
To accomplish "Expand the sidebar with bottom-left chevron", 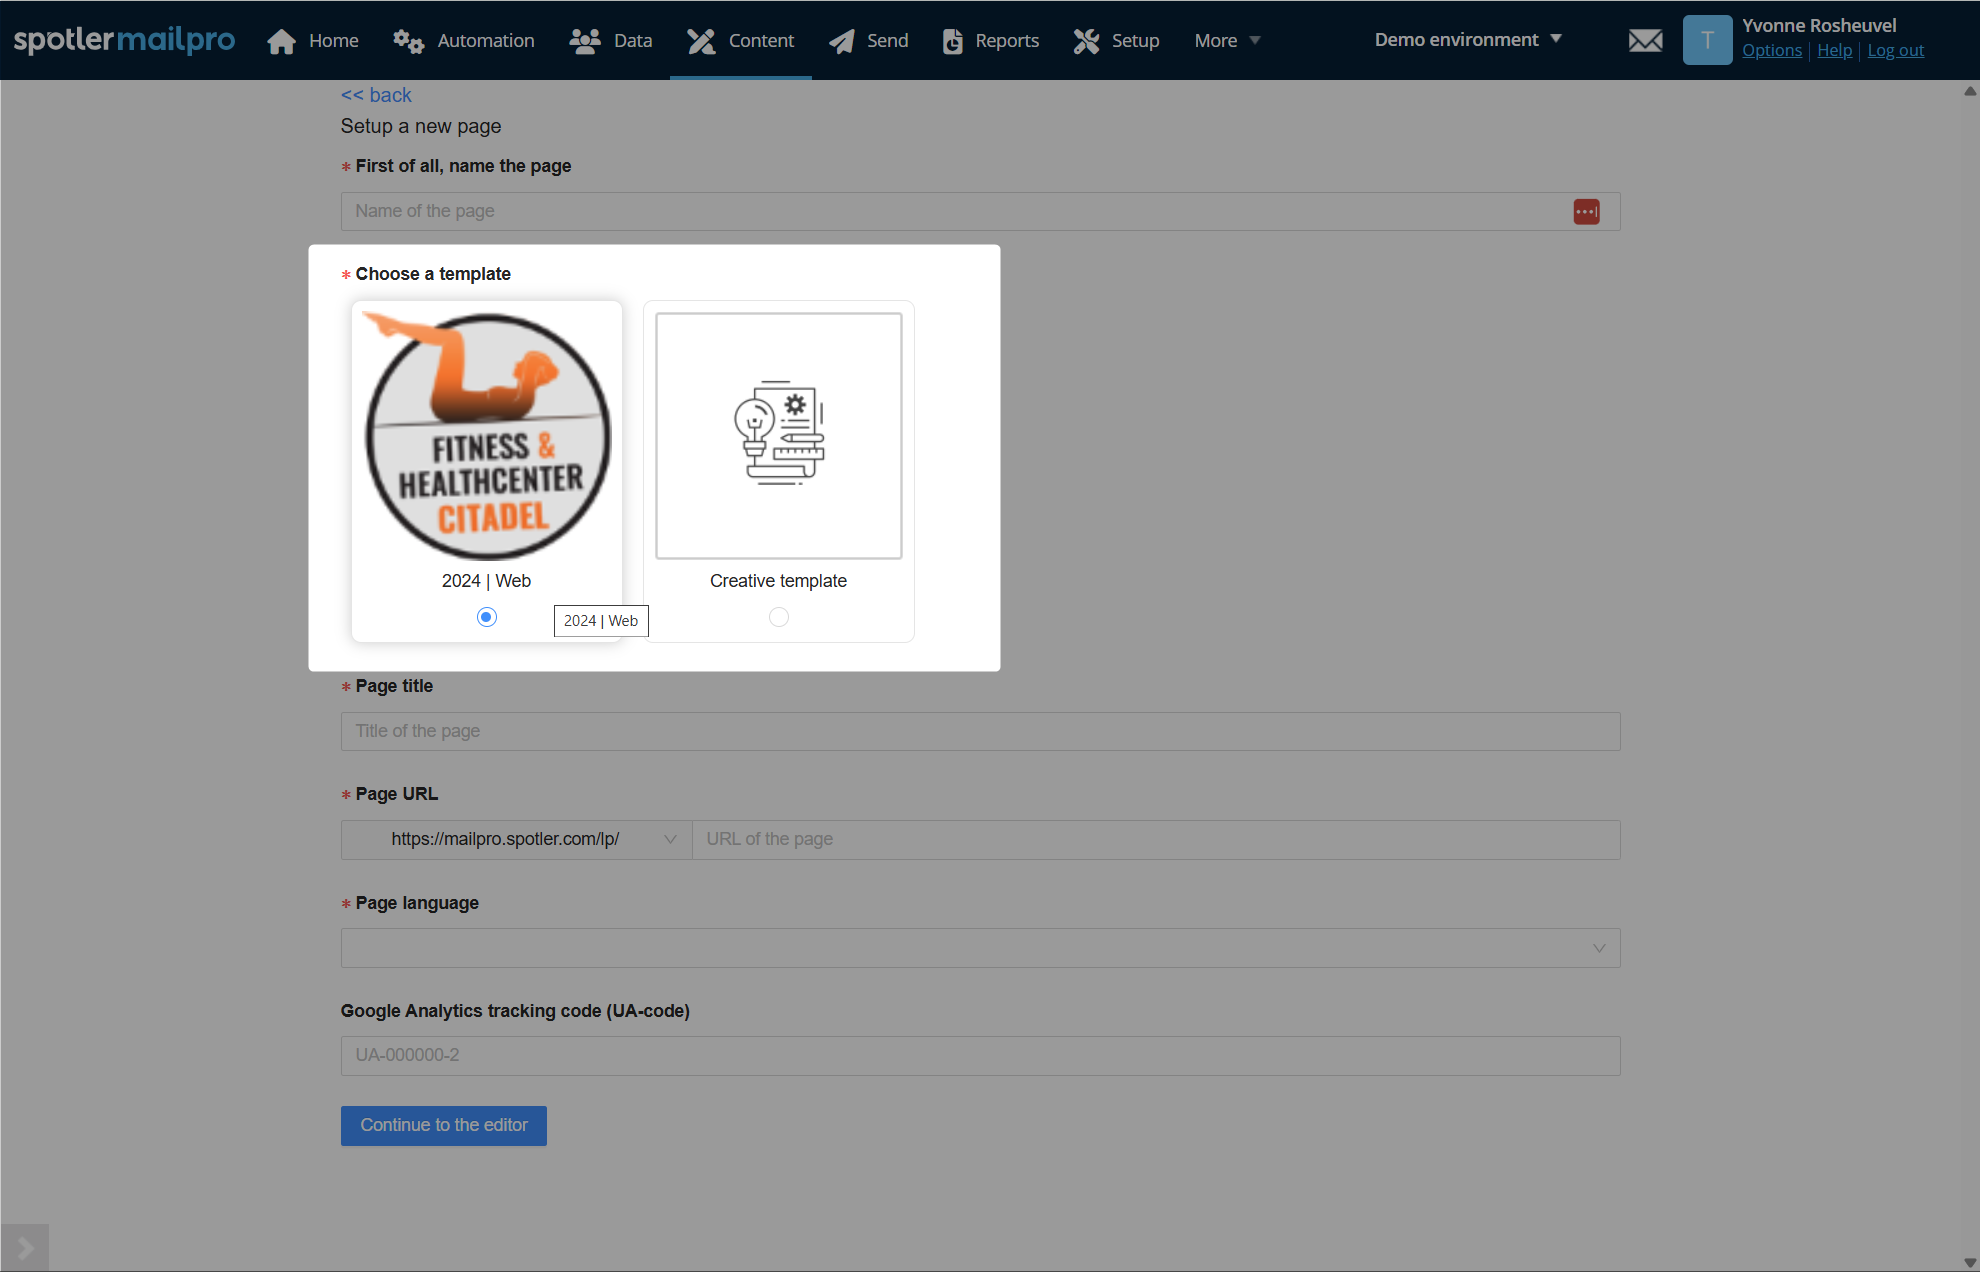I will [x=25, y=1248].
